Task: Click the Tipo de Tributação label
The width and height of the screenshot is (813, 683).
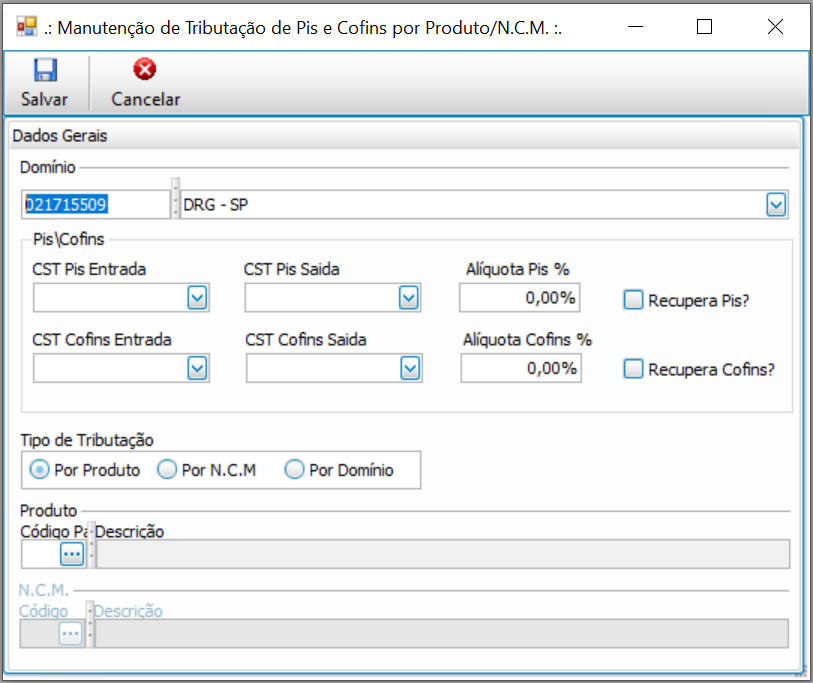Action: (x=87, y=440)
